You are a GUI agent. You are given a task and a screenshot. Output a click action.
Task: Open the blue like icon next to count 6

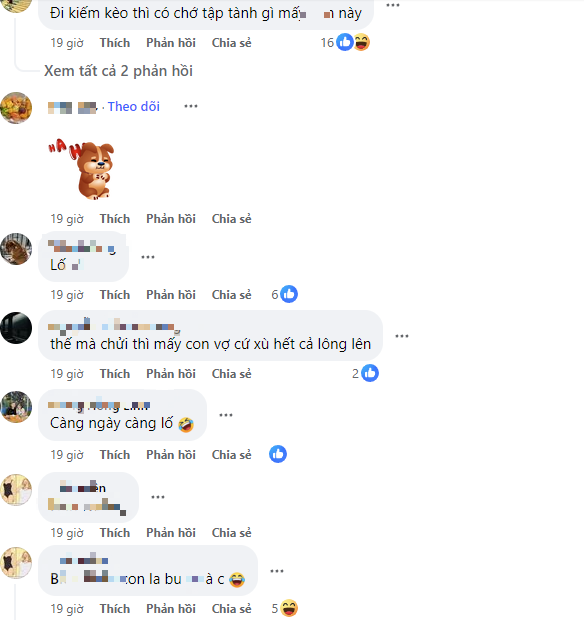click(x=289, y=294)
